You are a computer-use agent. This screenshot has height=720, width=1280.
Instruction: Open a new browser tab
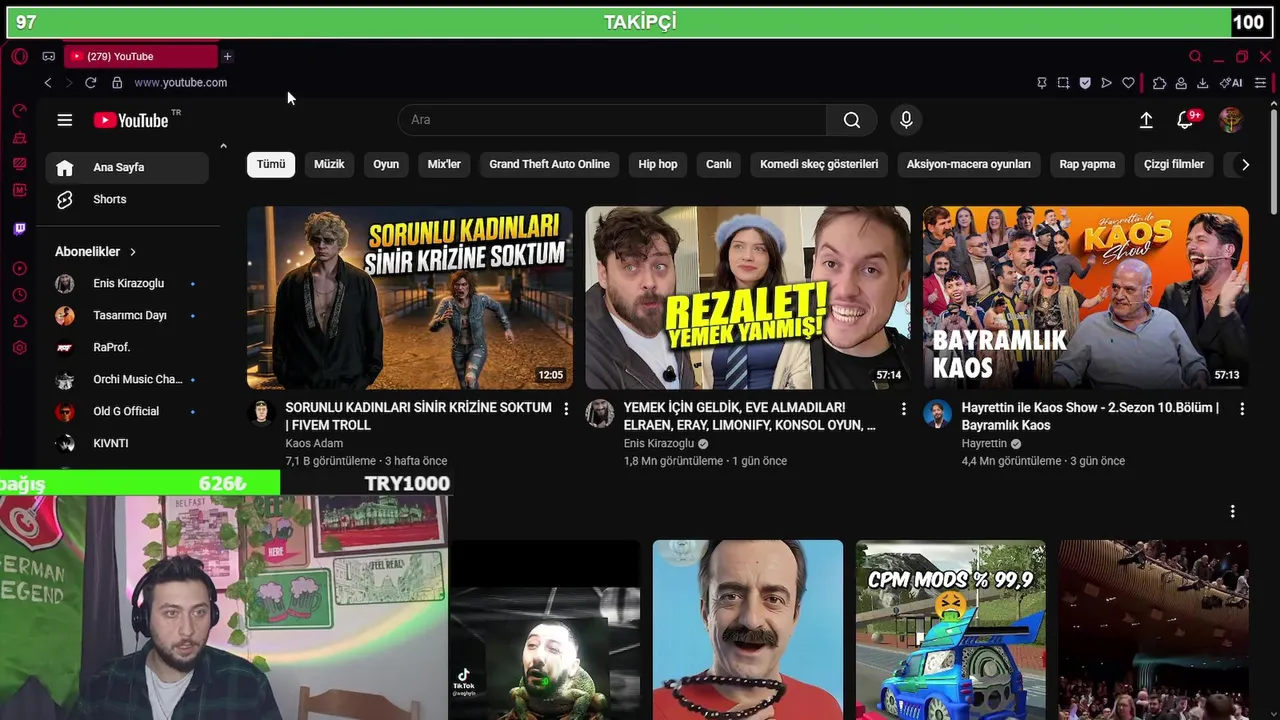click(x=227, y=57)
